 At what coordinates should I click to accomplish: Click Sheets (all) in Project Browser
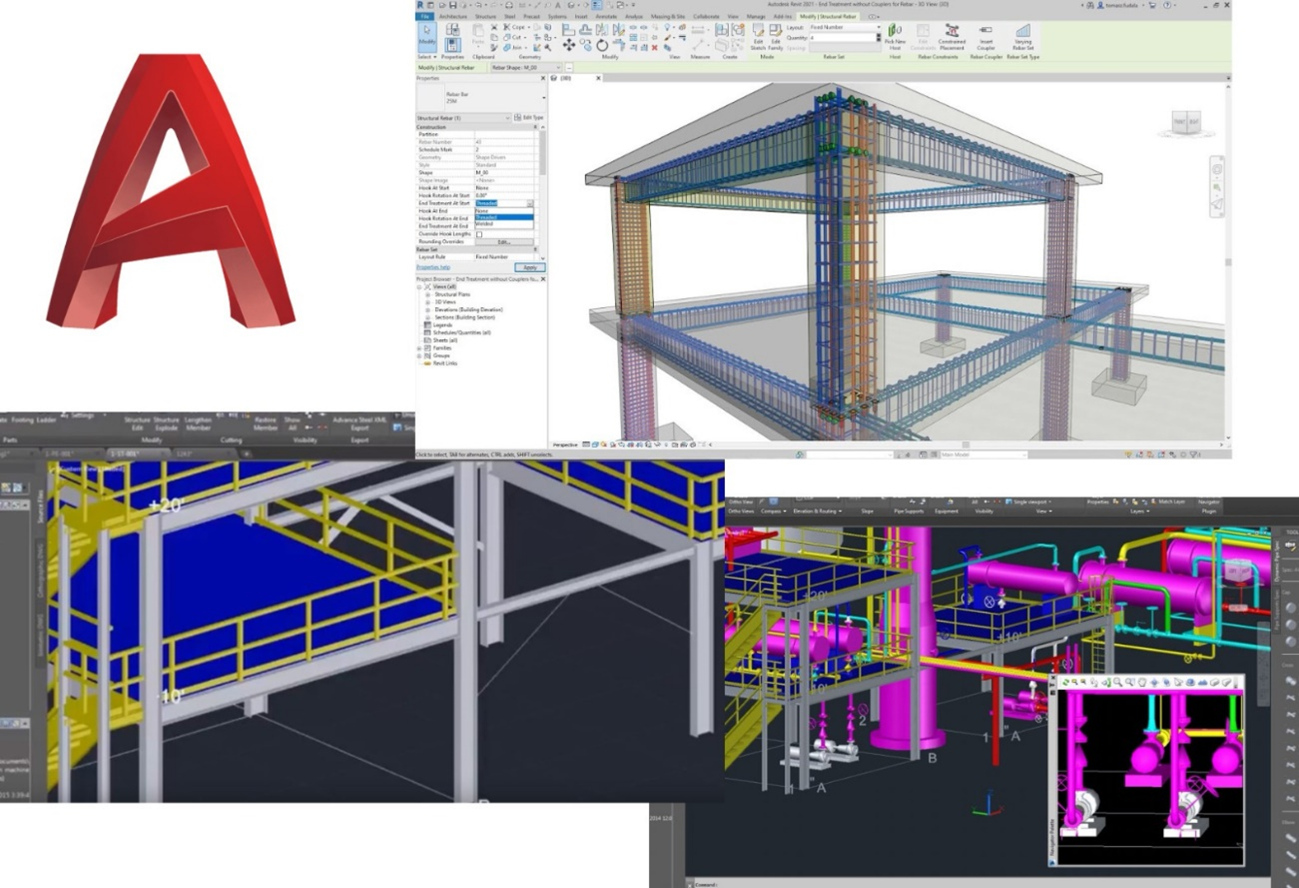click(444, 340)
